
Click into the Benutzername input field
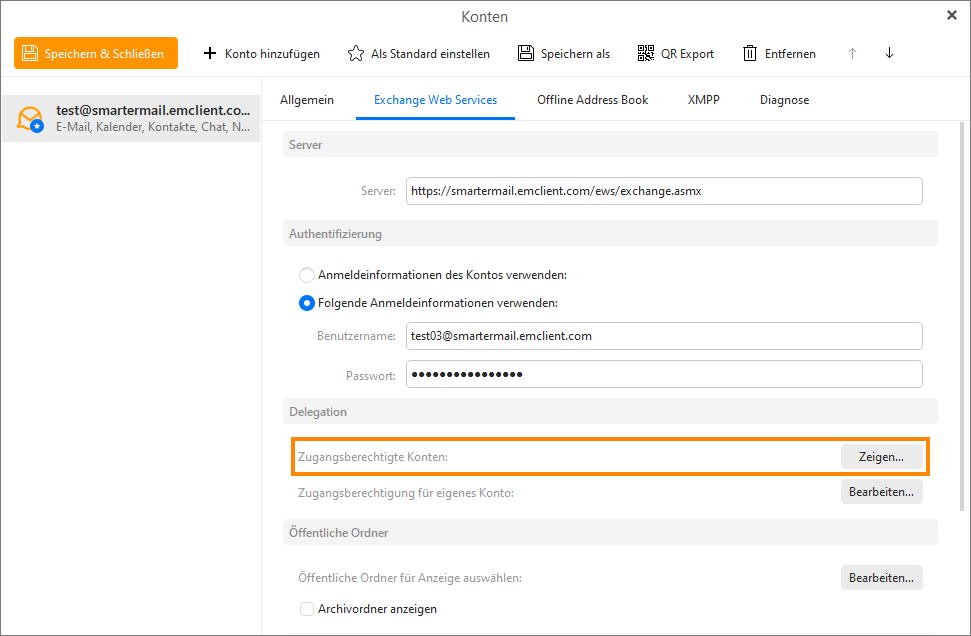[663, 336]
